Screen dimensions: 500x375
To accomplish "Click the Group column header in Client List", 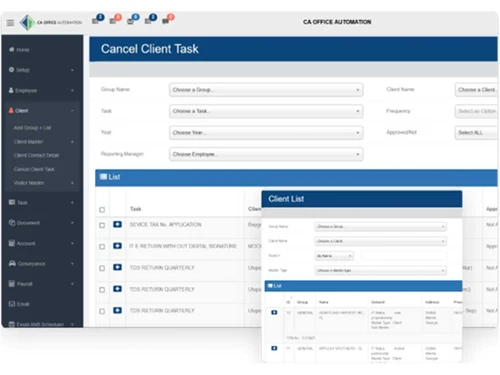I will click(303, 302).
